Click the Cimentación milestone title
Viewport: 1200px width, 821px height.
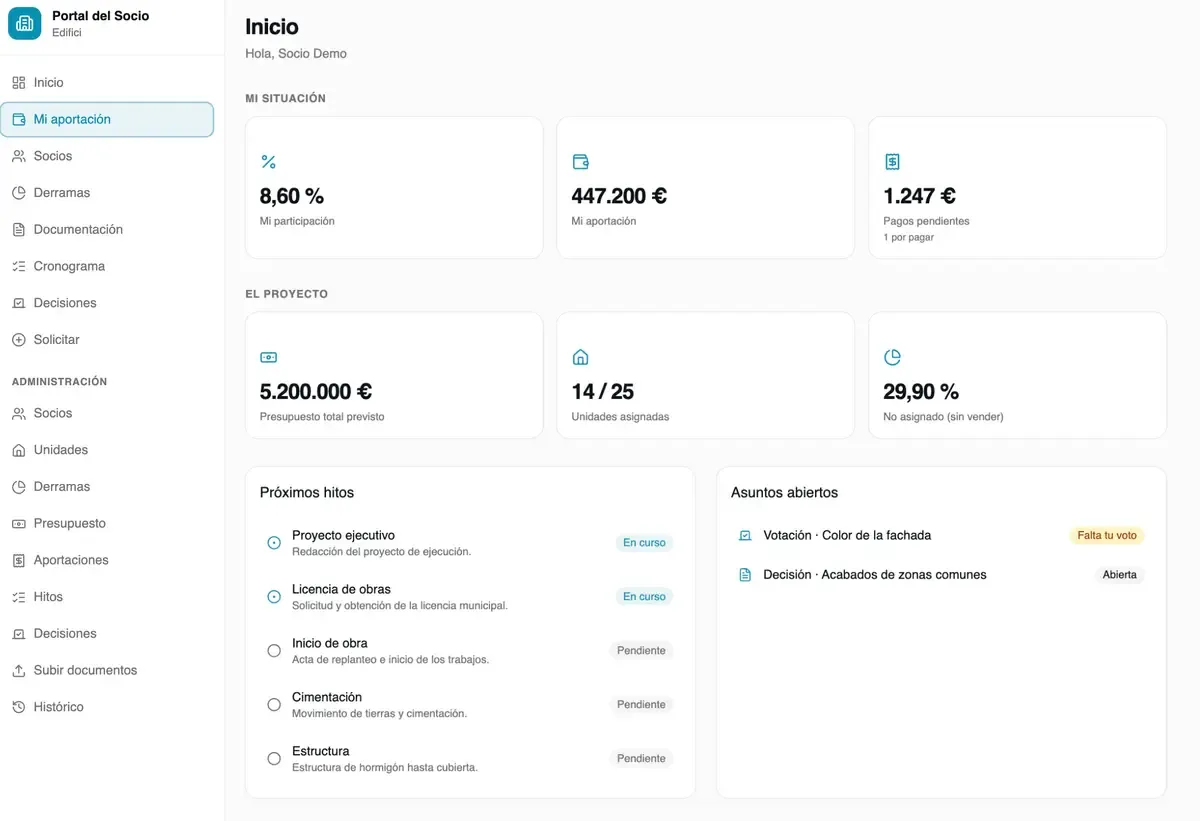tap(327, 697)
